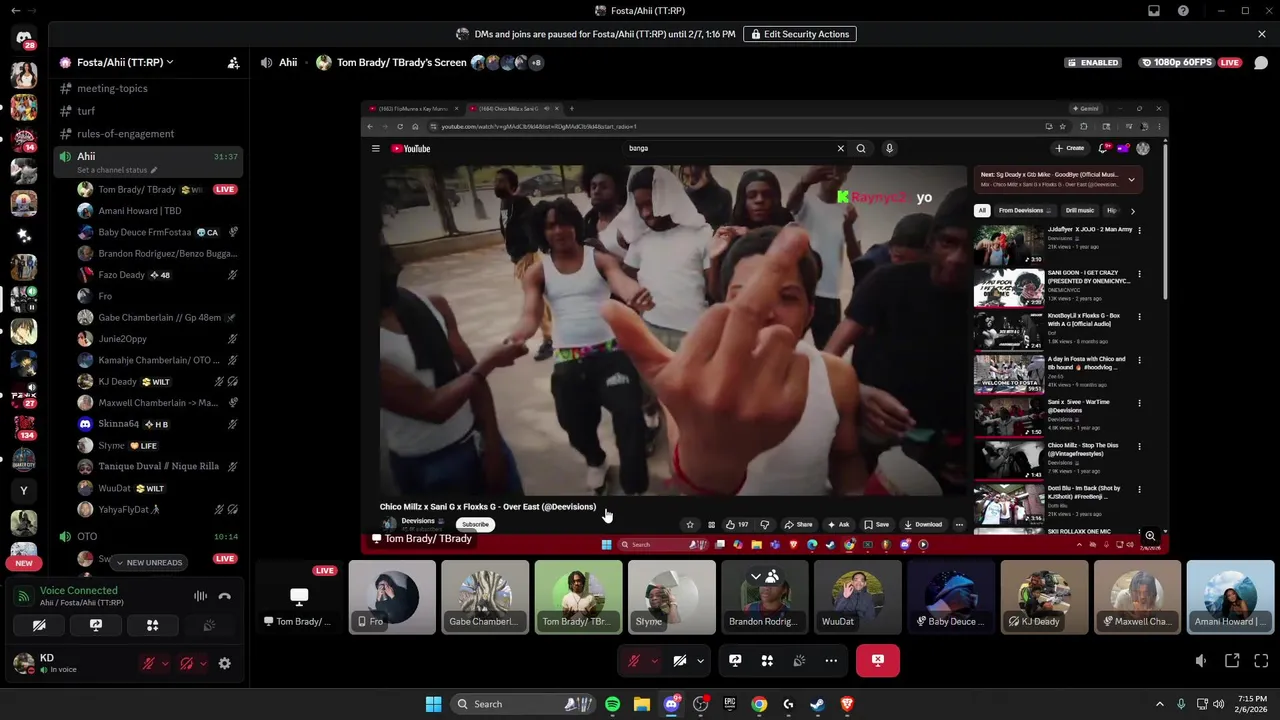Screen dimensions: 1280x720
Task: Turn on camera in the bottom call bar
Action: click(x=679, y=660)
